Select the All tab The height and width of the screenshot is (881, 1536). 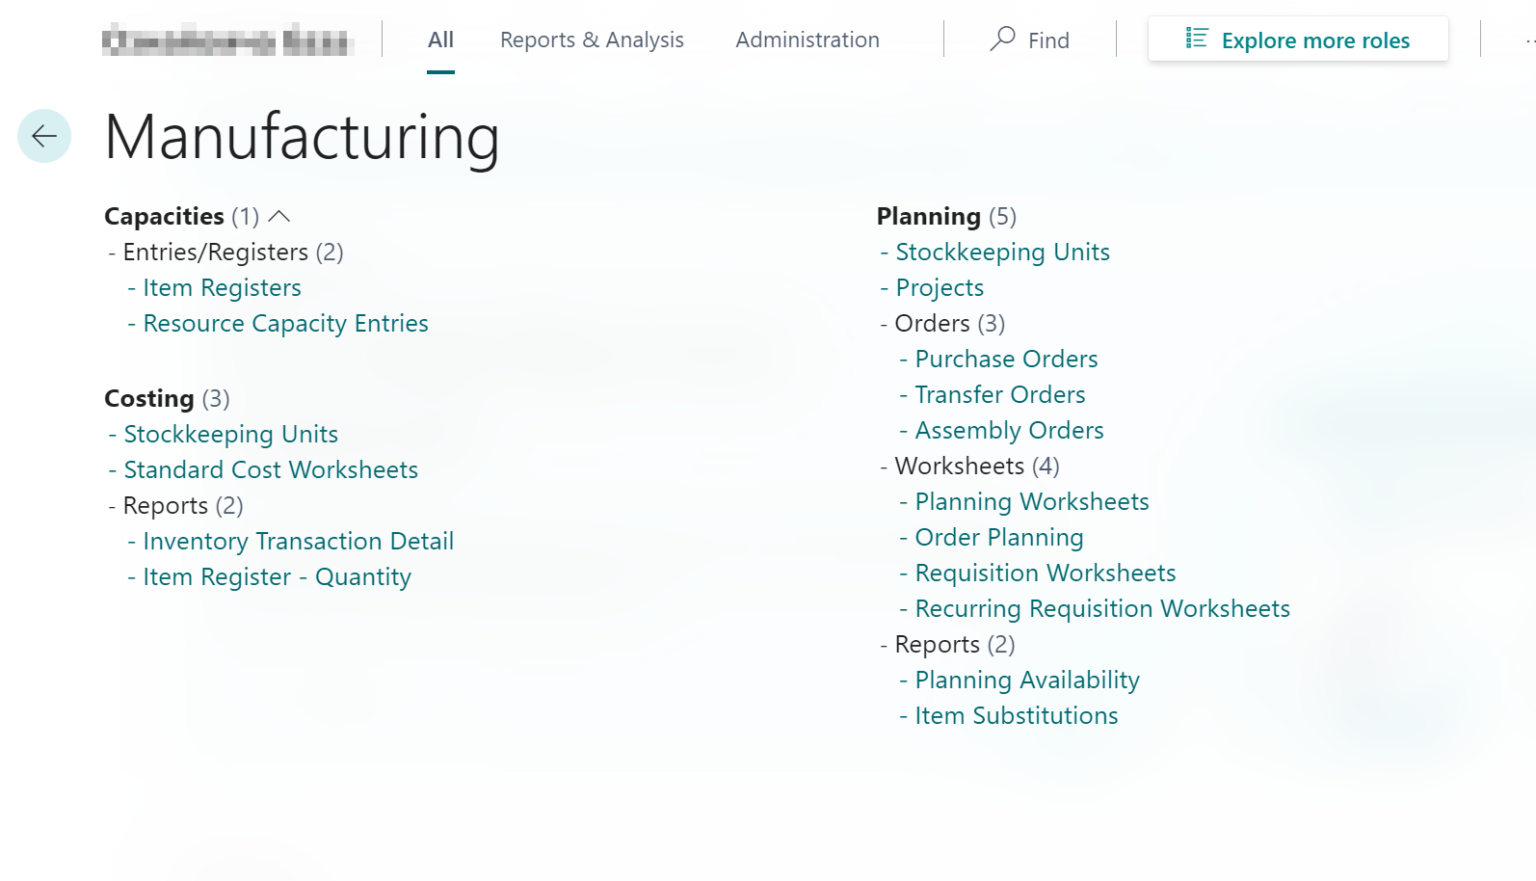[x=439, y=40]
